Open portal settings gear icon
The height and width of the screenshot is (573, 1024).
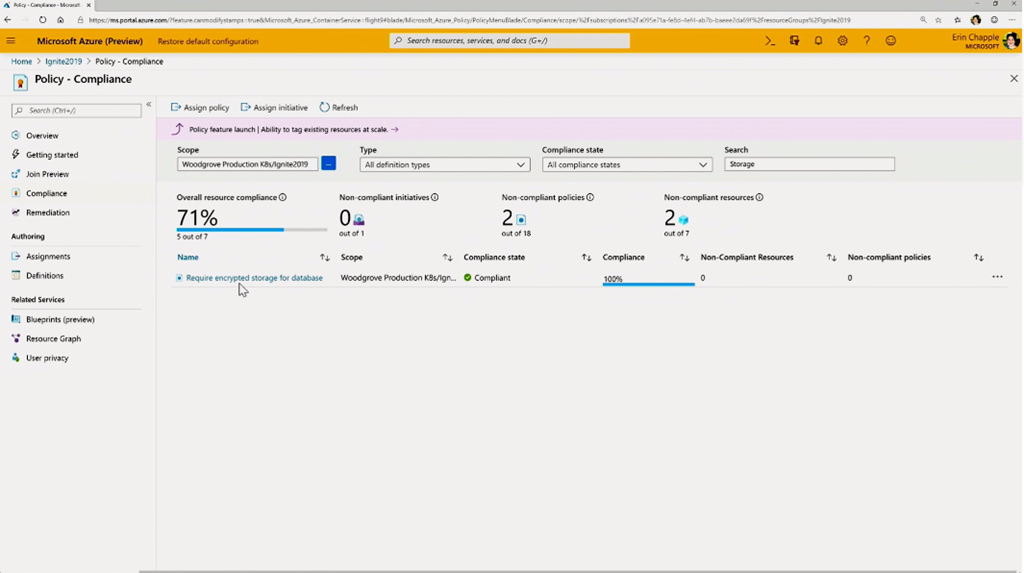coord(842,41)
